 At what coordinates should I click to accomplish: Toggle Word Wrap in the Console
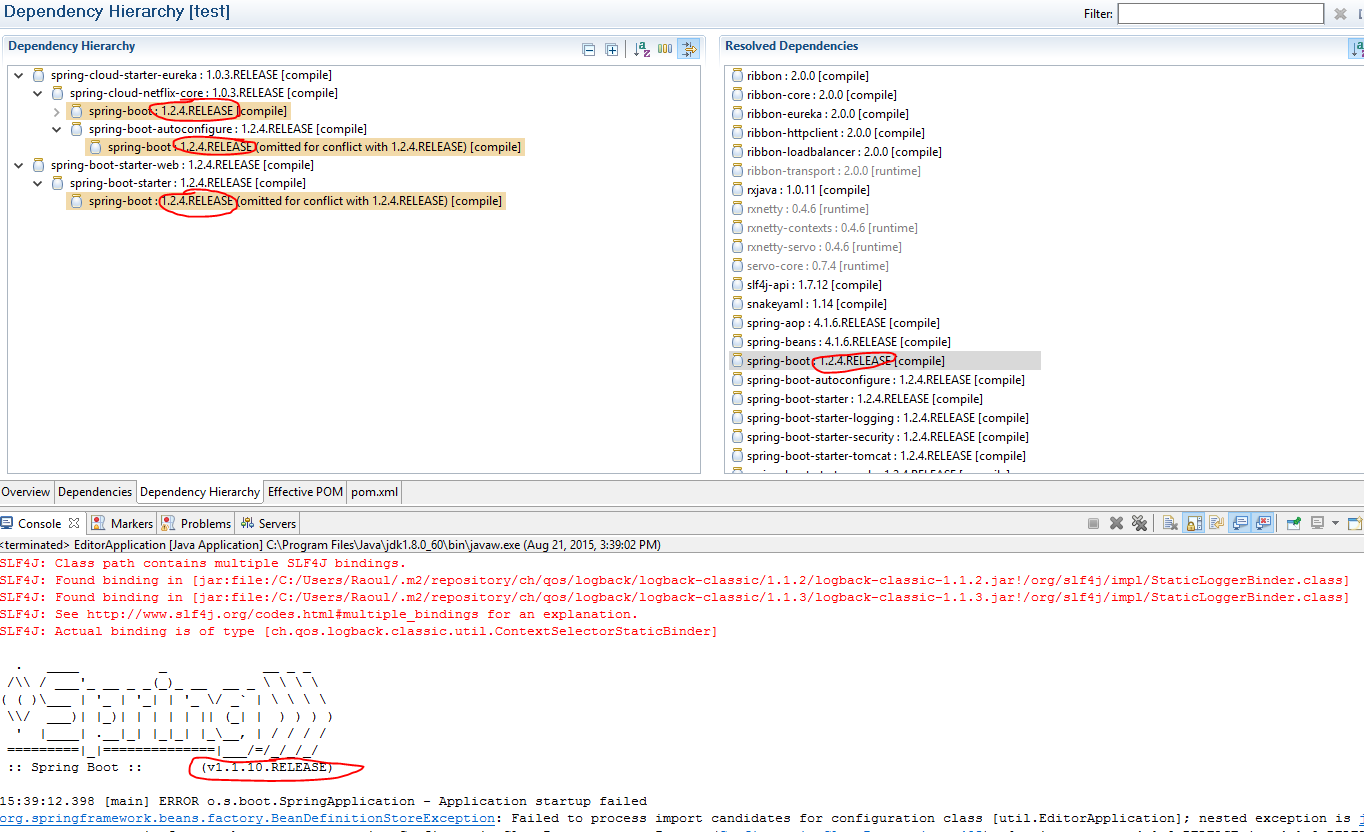(x=1217, y=523)
